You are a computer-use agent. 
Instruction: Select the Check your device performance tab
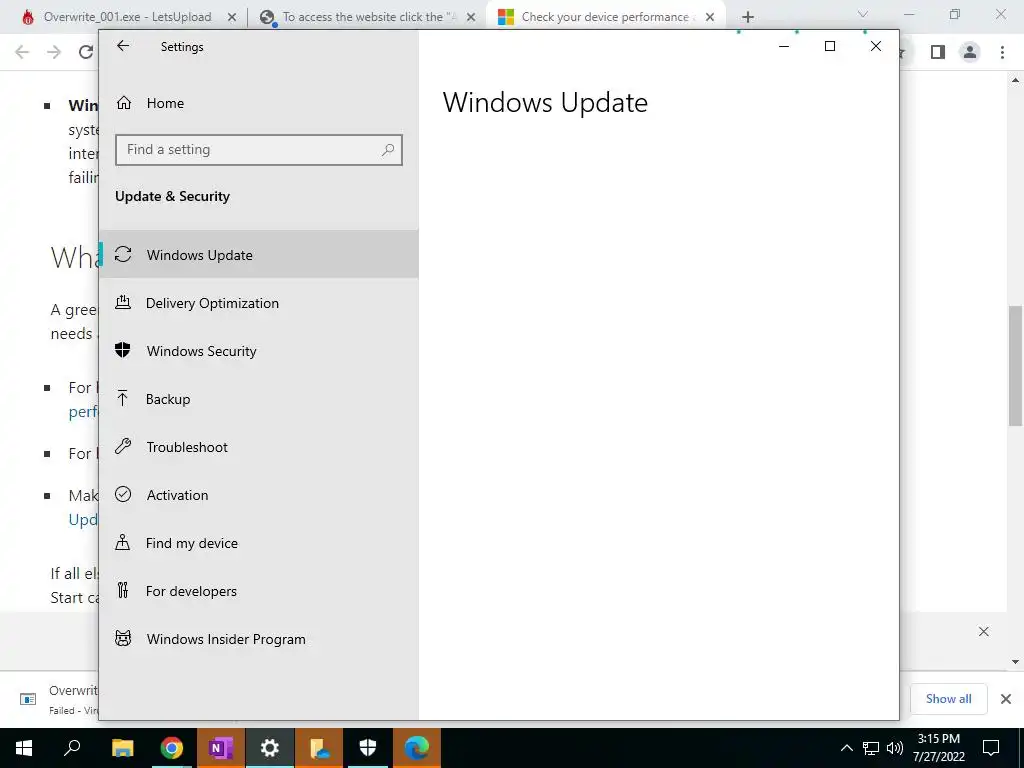point(604,17)
